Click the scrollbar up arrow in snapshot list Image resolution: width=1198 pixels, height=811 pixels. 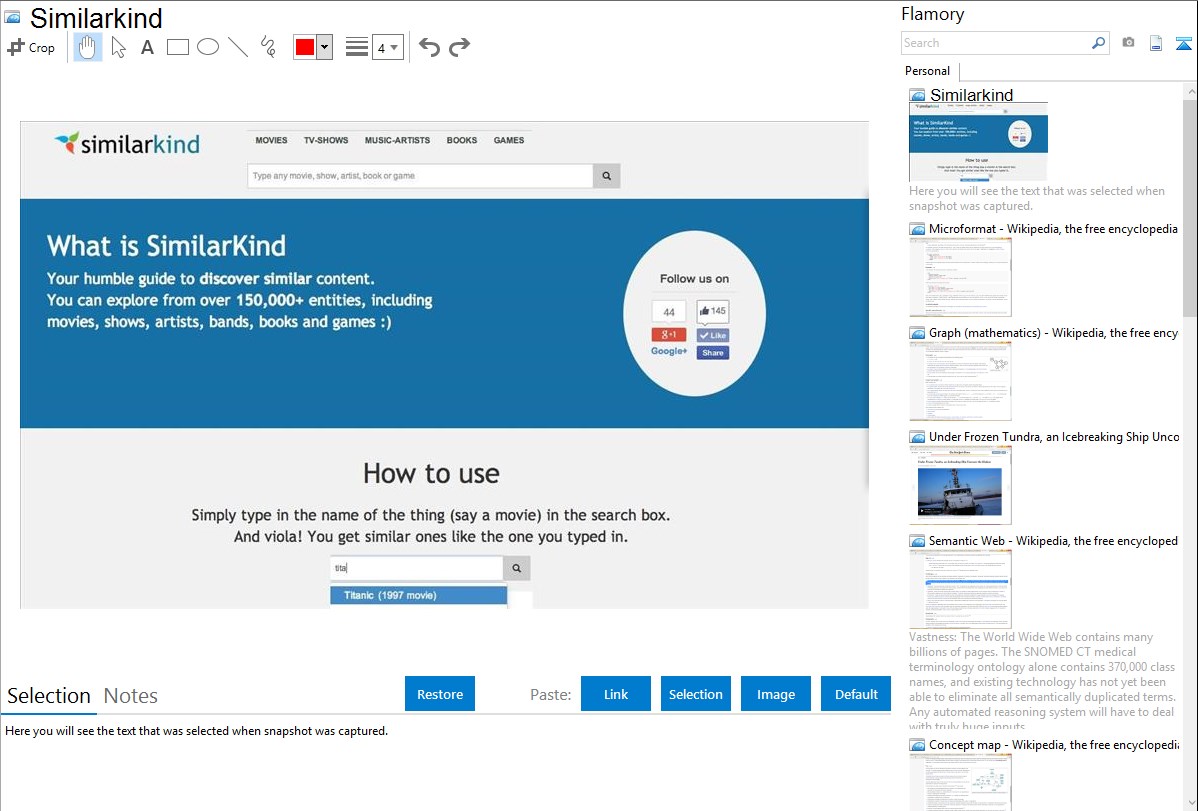tap(1190, 91)
